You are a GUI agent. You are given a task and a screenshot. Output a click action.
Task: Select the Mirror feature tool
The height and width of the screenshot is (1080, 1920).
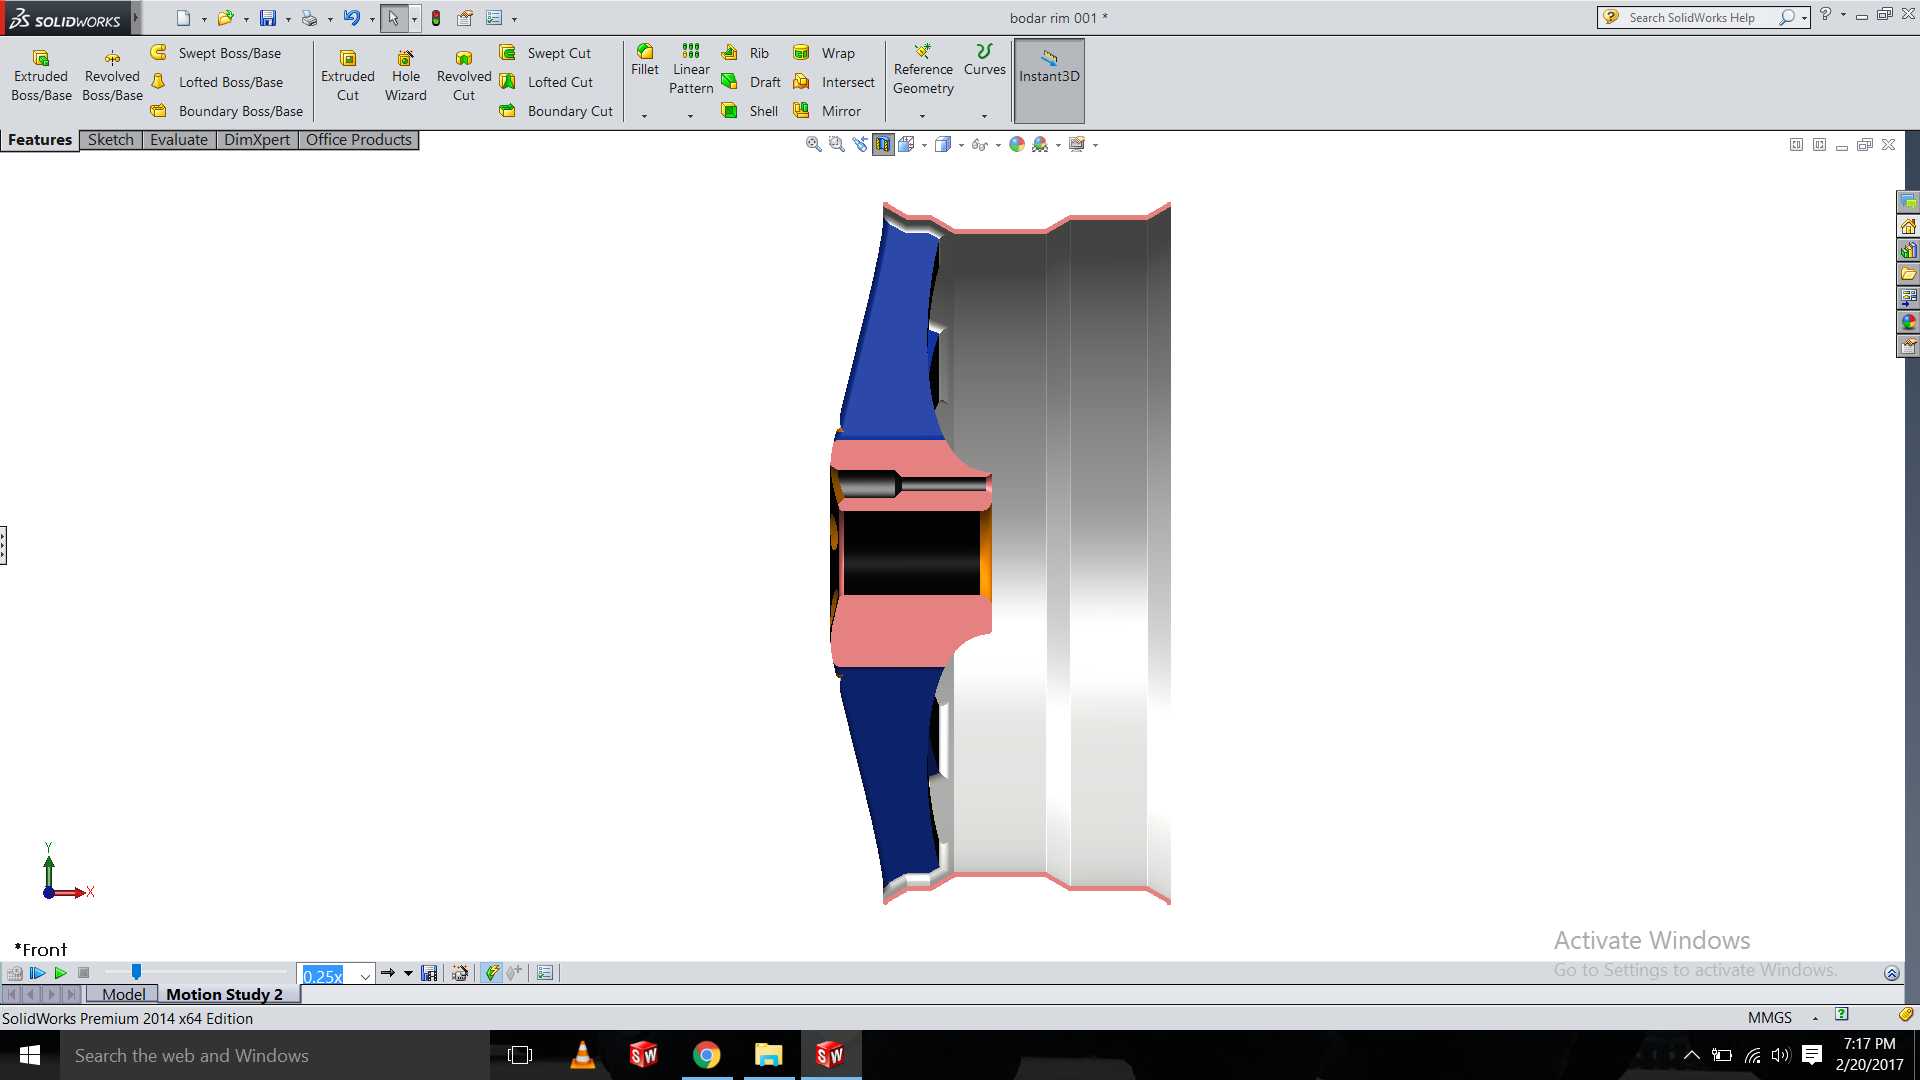click(827, 111)
